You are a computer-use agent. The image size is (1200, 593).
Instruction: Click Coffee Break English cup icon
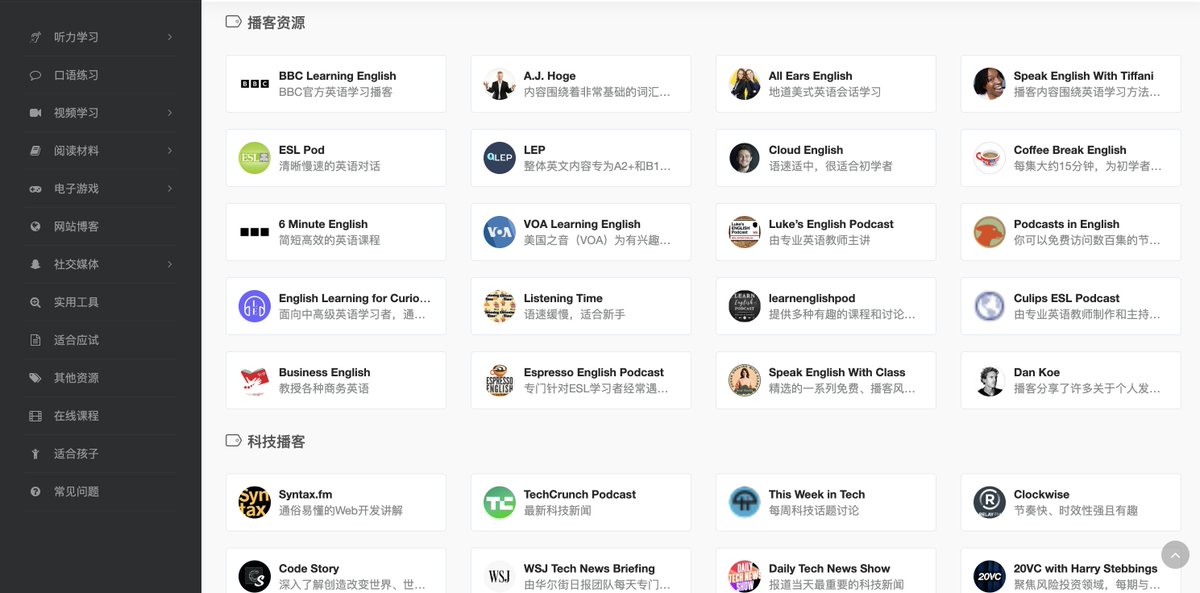coord(989,158)
